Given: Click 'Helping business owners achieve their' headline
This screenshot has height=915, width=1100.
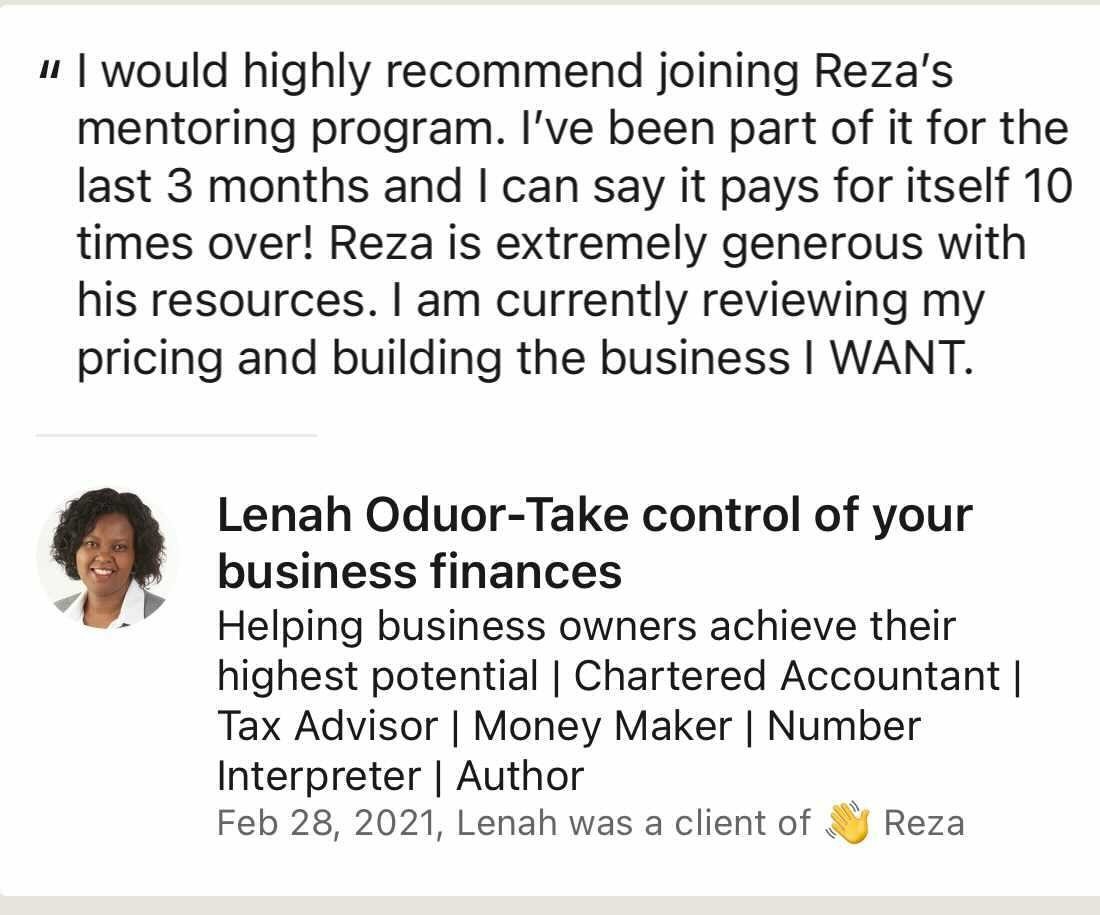Looking at the screenshot, I should pyautogui.click(x=586, y=626).
